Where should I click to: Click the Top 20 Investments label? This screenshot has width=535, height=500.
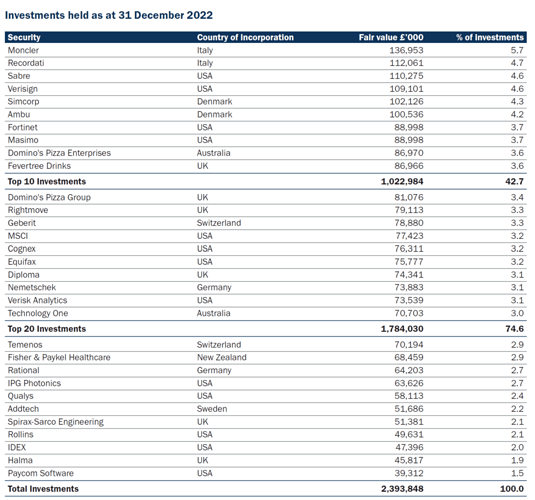click(47, 329)
